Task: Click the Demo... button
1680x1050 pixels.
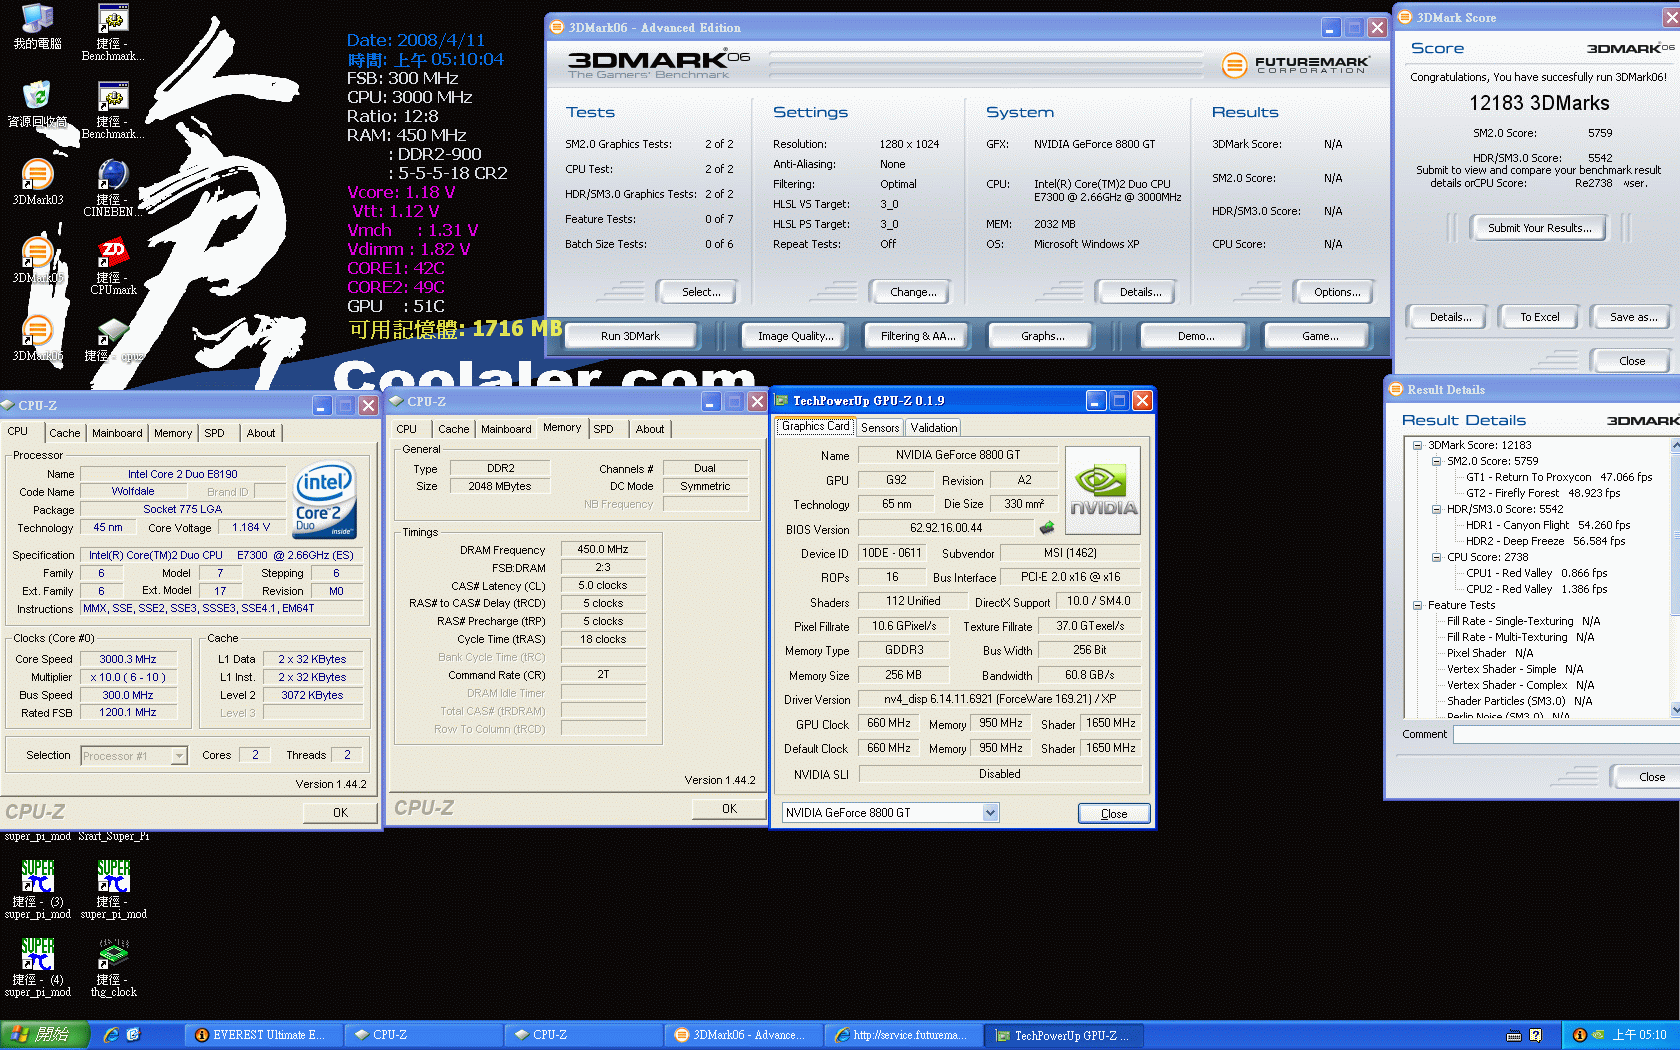Action: pyautogui.click(x=1196, y=336)
